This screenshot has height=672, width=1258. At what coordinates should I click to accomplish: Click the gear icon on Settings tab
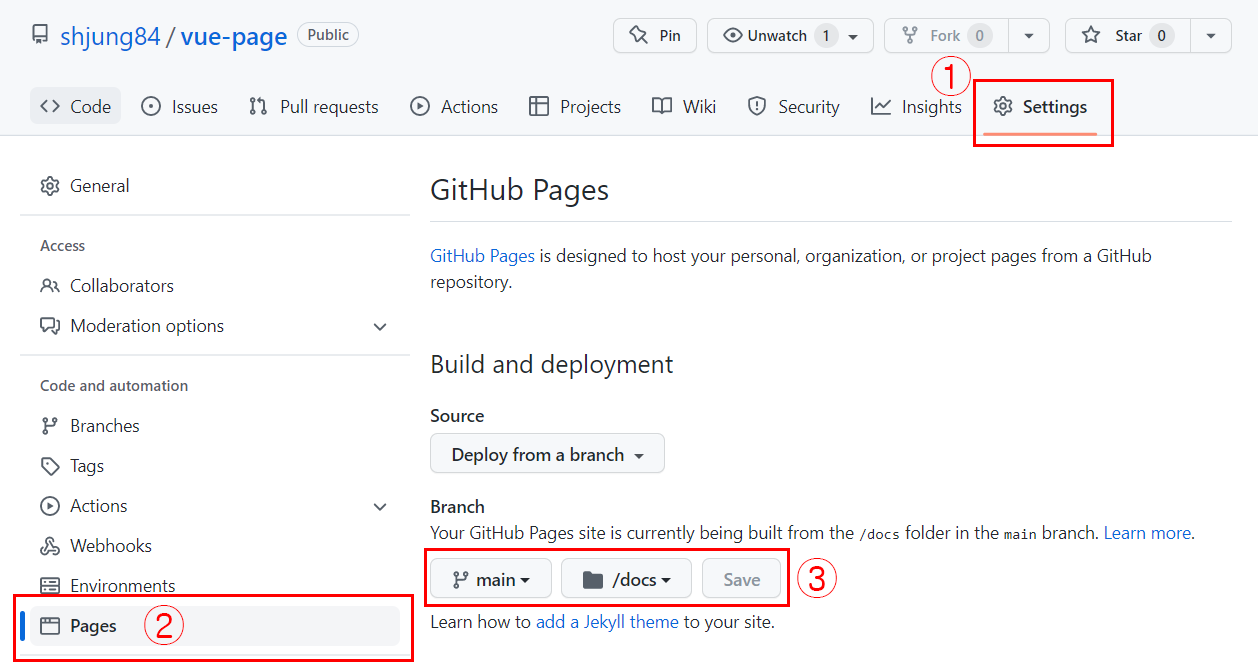point(1003,106)
